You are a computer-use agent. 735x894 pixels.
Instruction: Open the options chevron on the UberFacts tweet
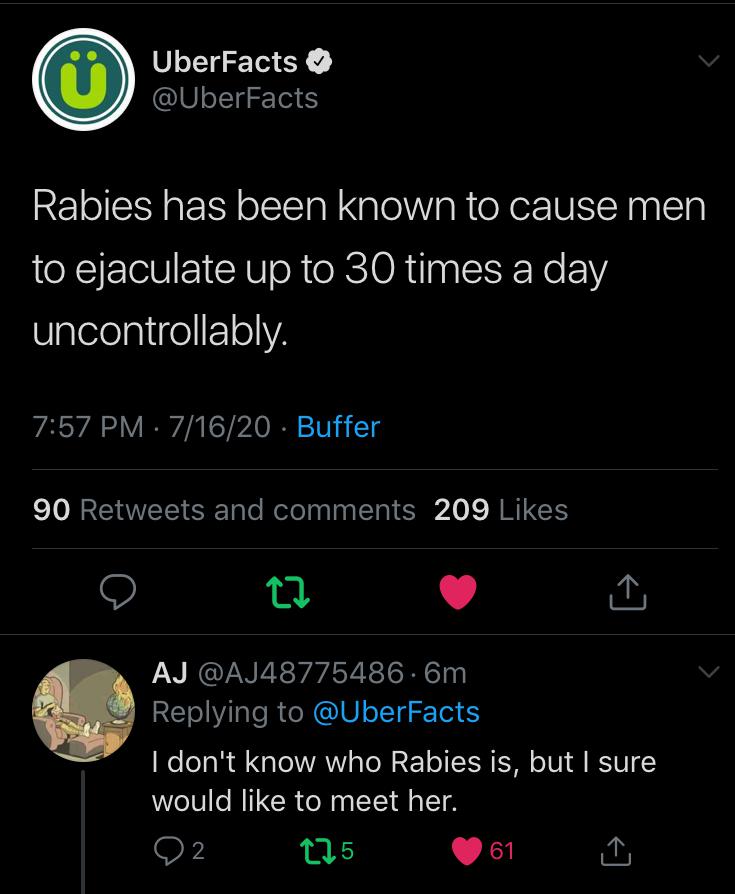coord(706,62)
